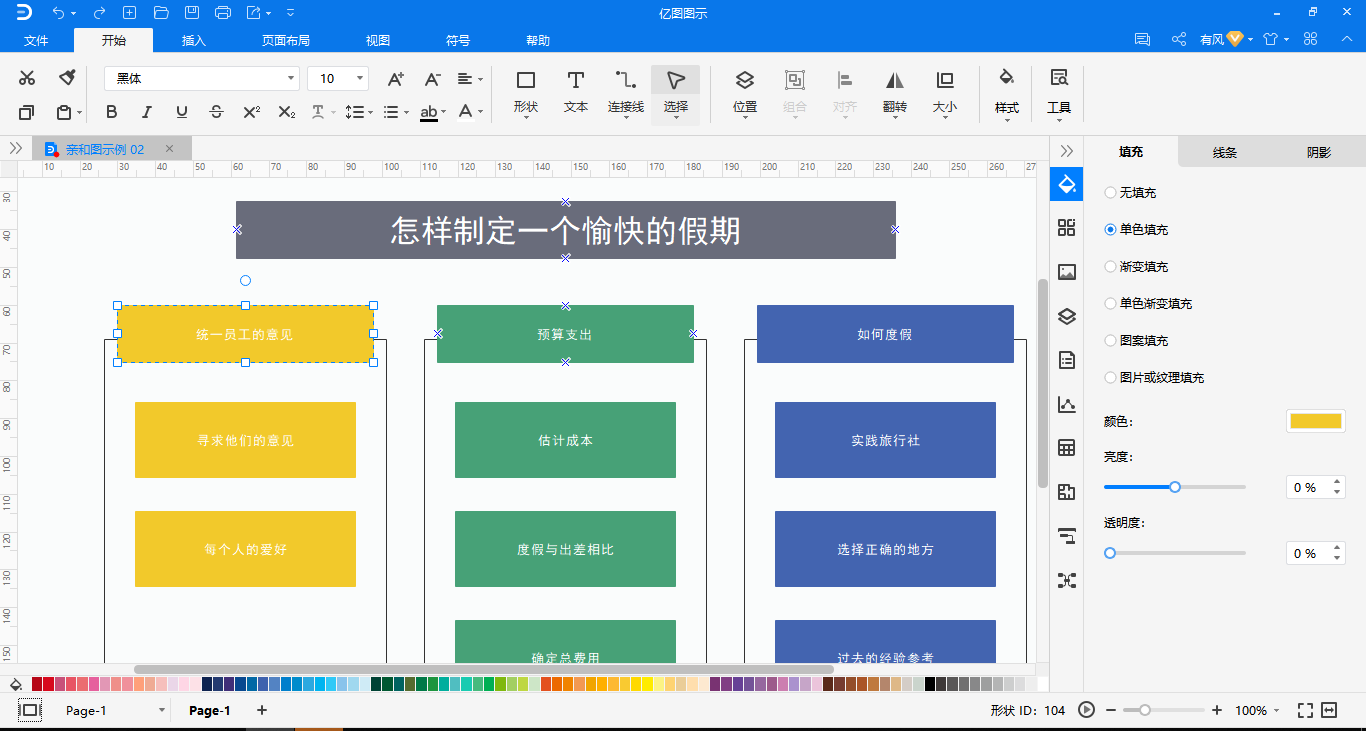Close the 亲和图示例 02 document tab
Viewport: 1366px width, 731px height.
point(169,149)
